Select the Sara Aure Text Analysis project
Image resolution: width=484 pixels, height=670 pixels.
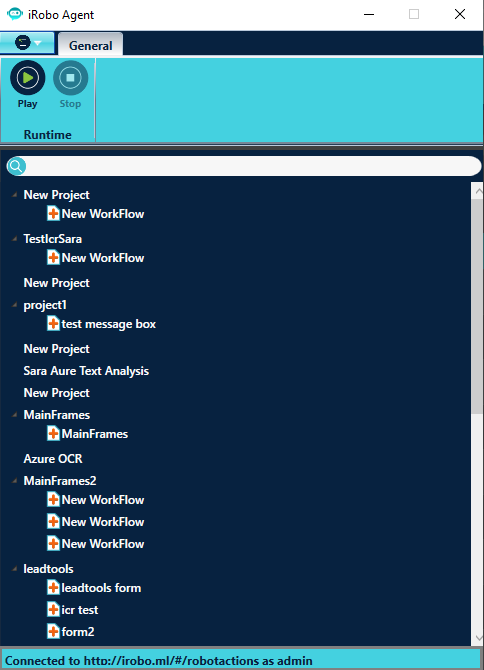coord(86,371)
